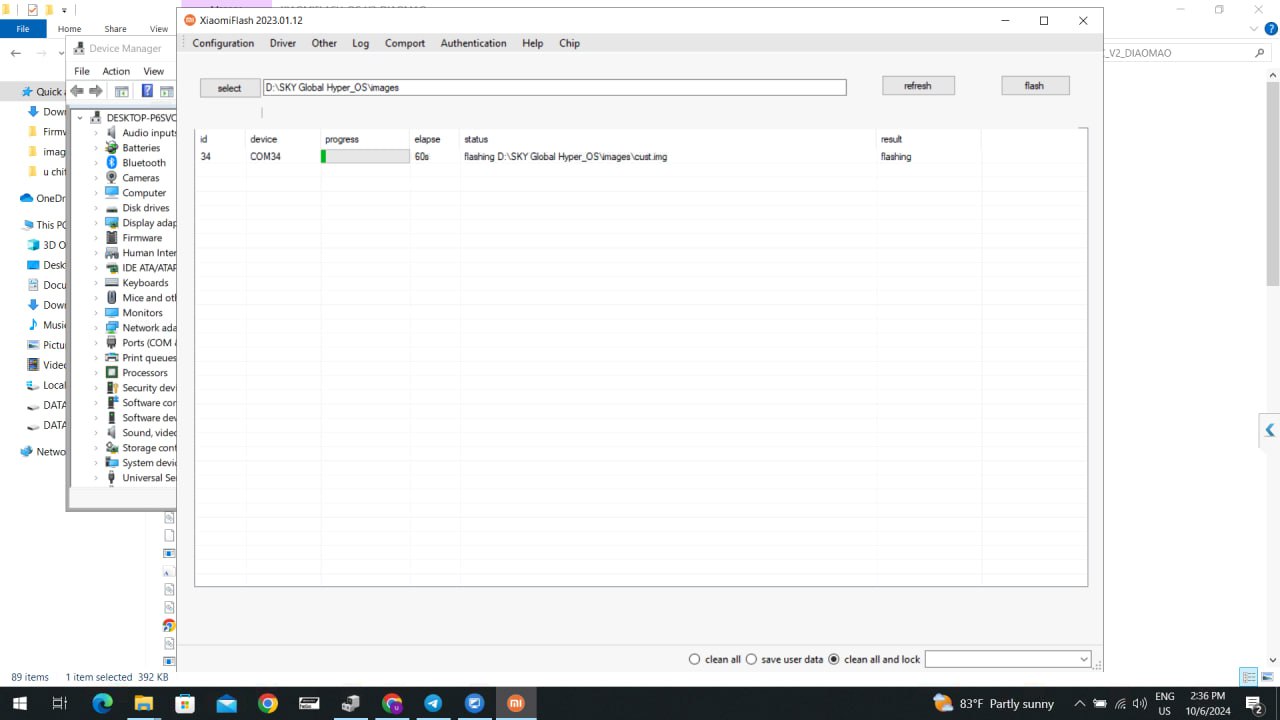Click the OneDrive icon in Explorer sidebar
This screenshot has width=1280, height=720.
tap(26, 198)
